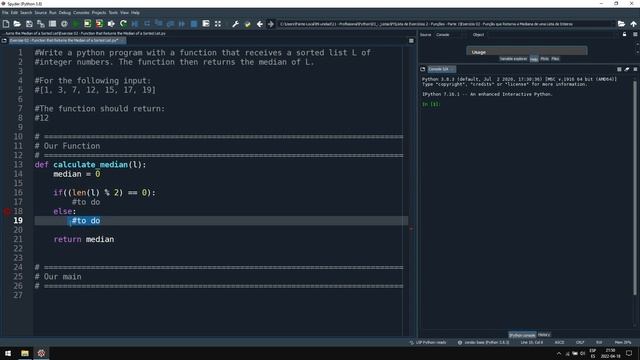Click the stop debugging square icon
This screenshot has width=640, height=360.
[x=194, y=24]
